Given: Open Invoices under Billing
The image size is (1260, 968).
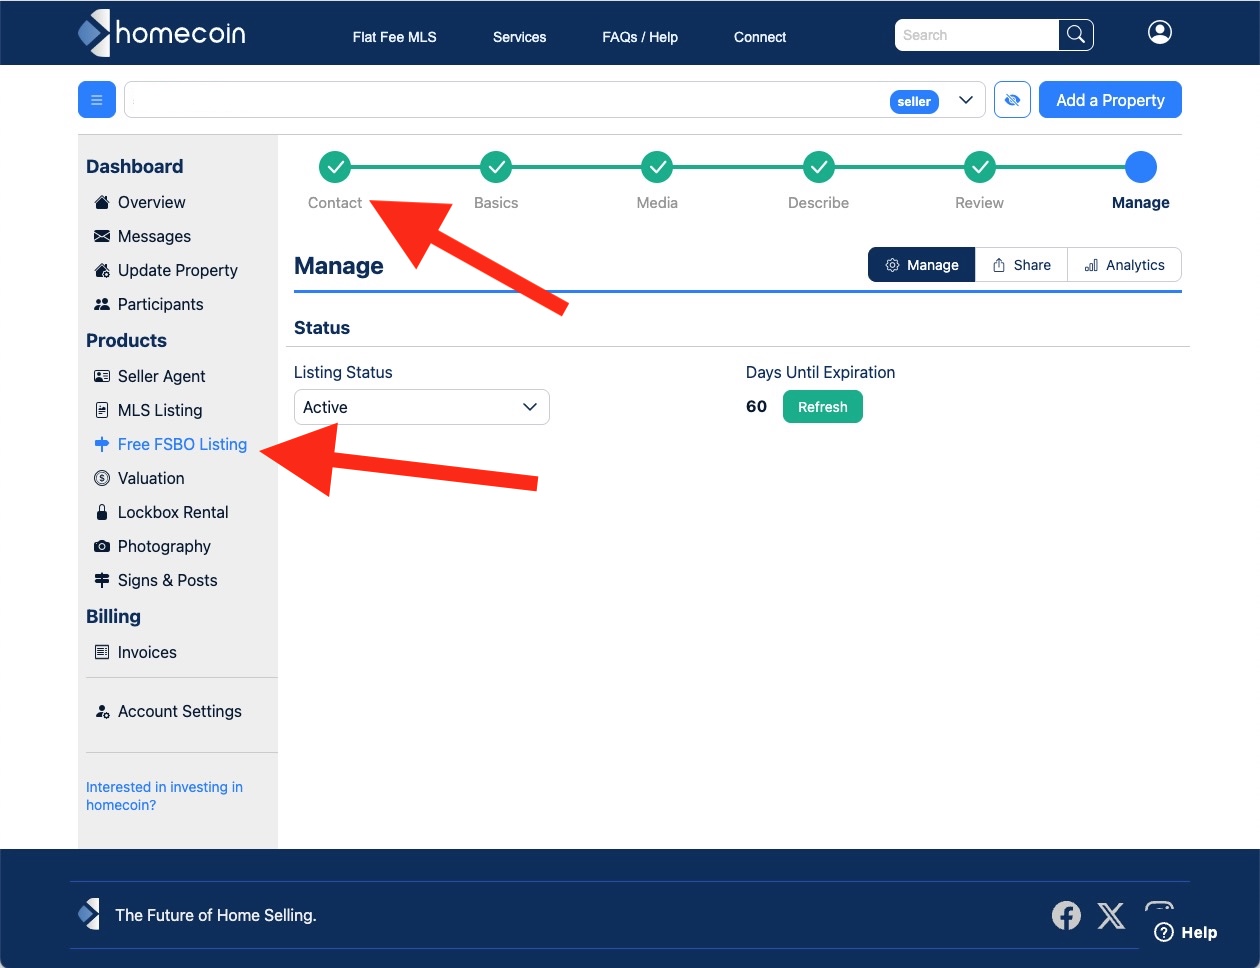Looking at the screenshot, I should (135, 652).
